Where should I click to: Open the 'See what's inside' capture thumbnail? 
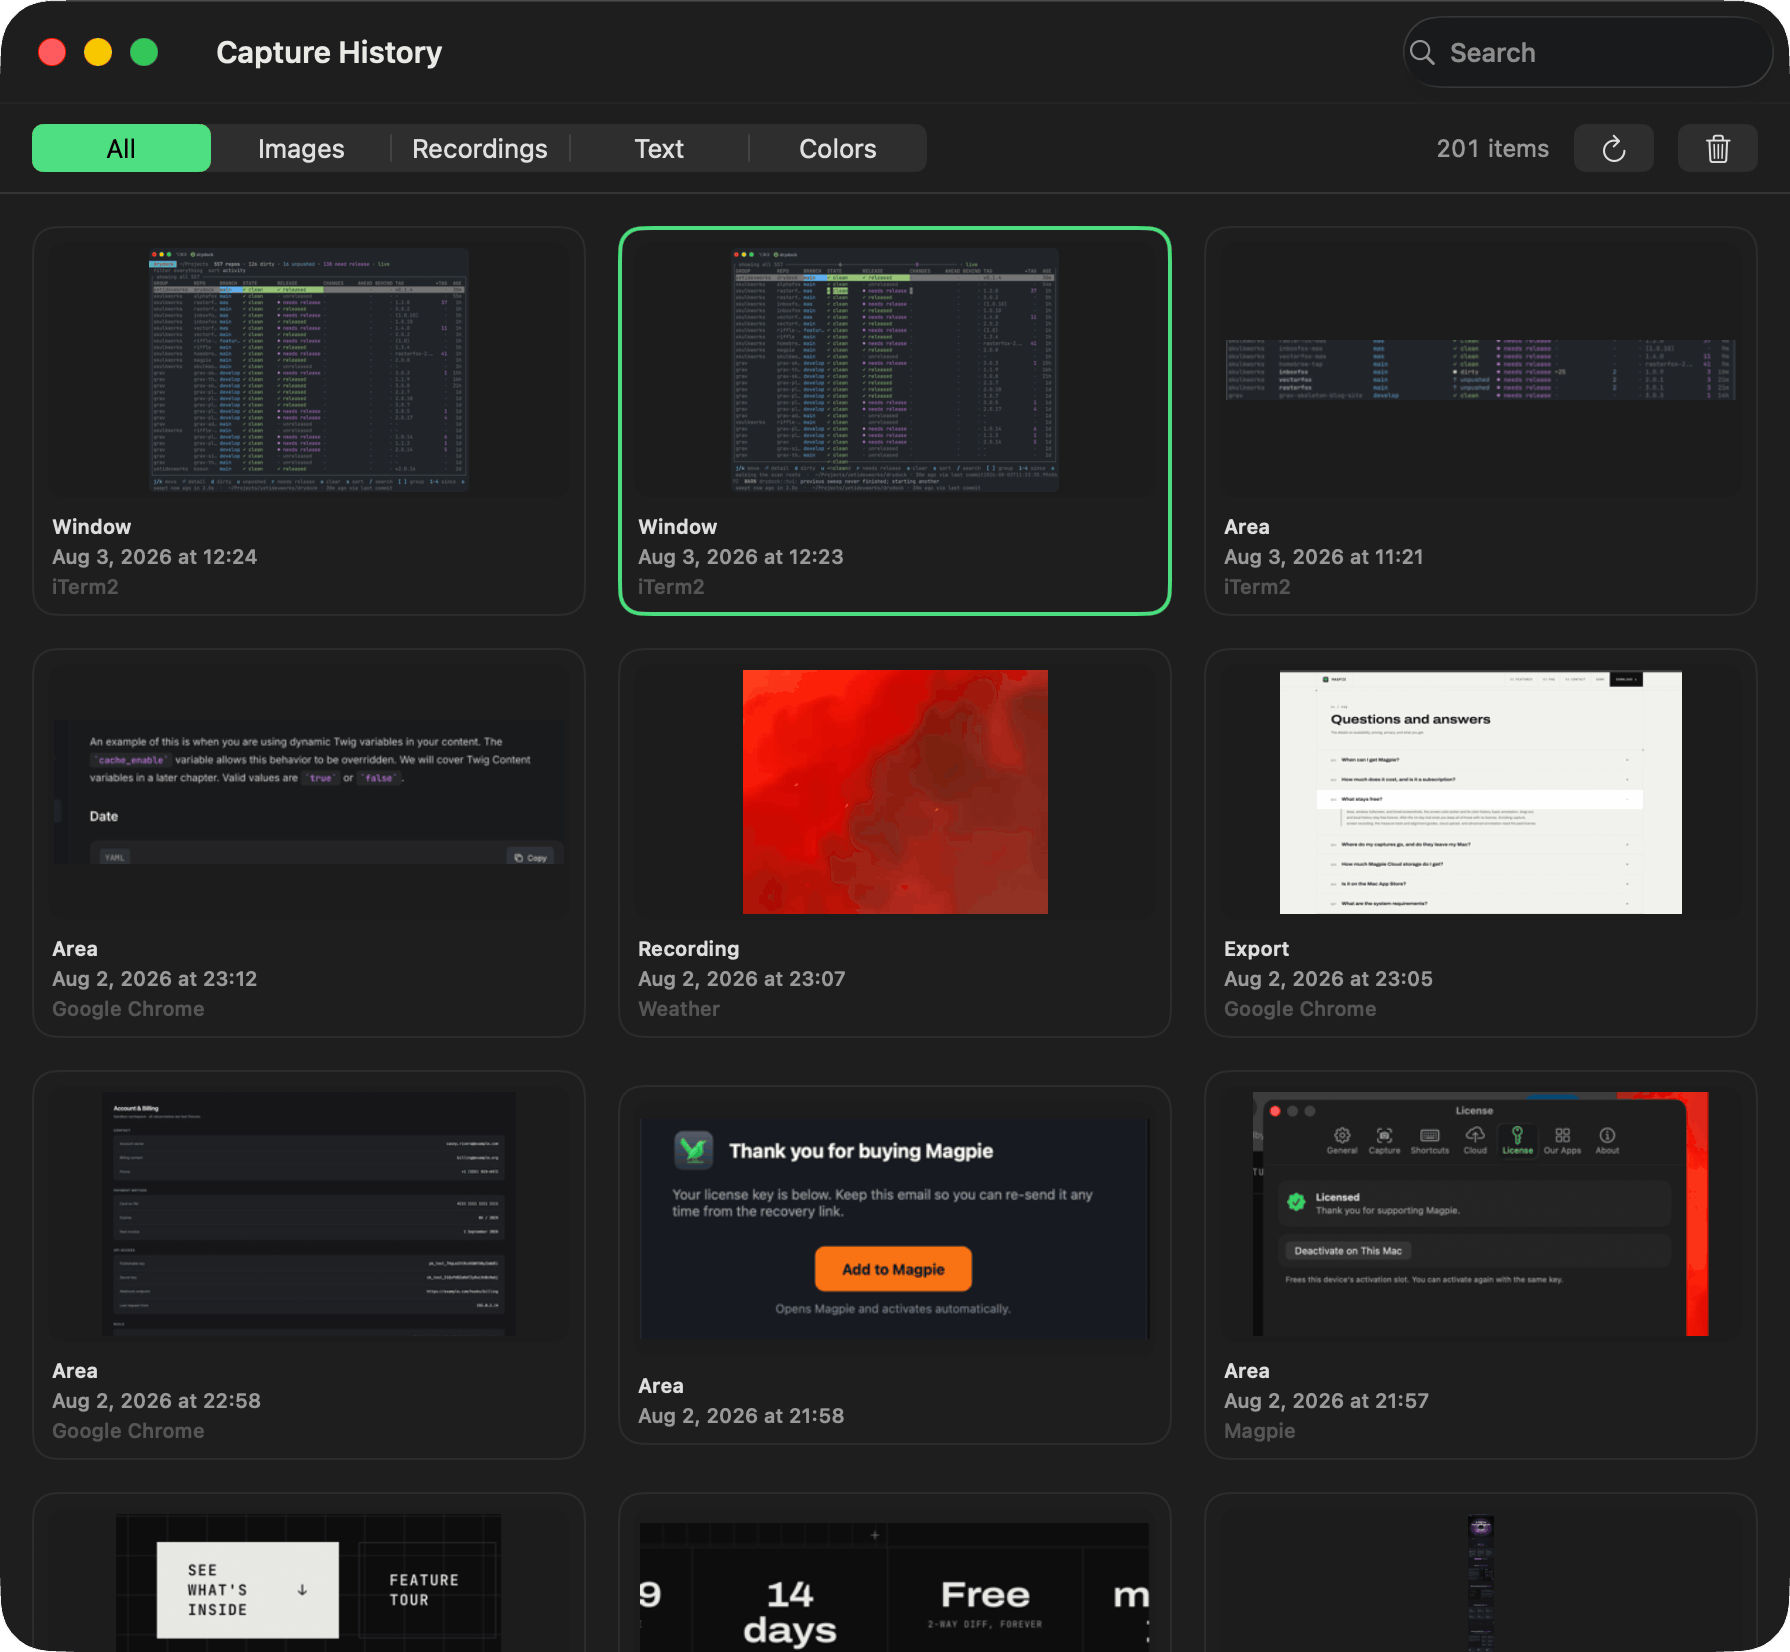[x=309, y=1583]
